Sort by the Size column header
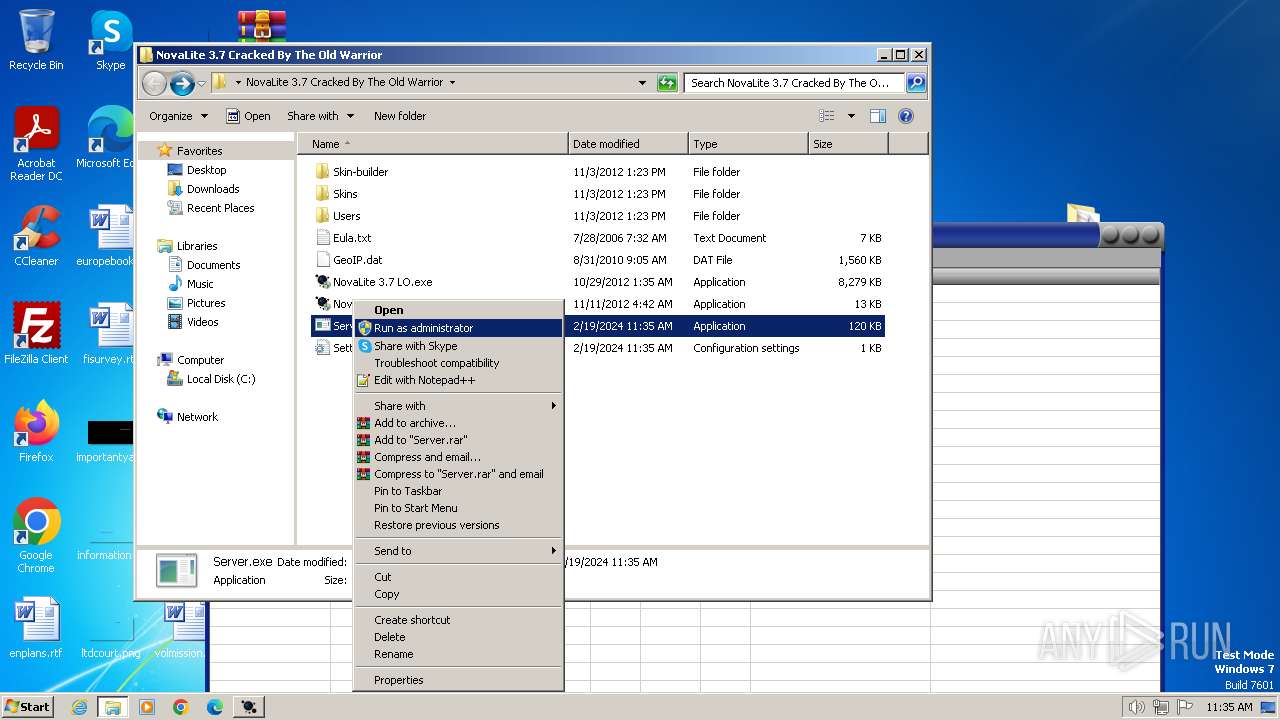 pyautogui.click(x=848, y=144)
